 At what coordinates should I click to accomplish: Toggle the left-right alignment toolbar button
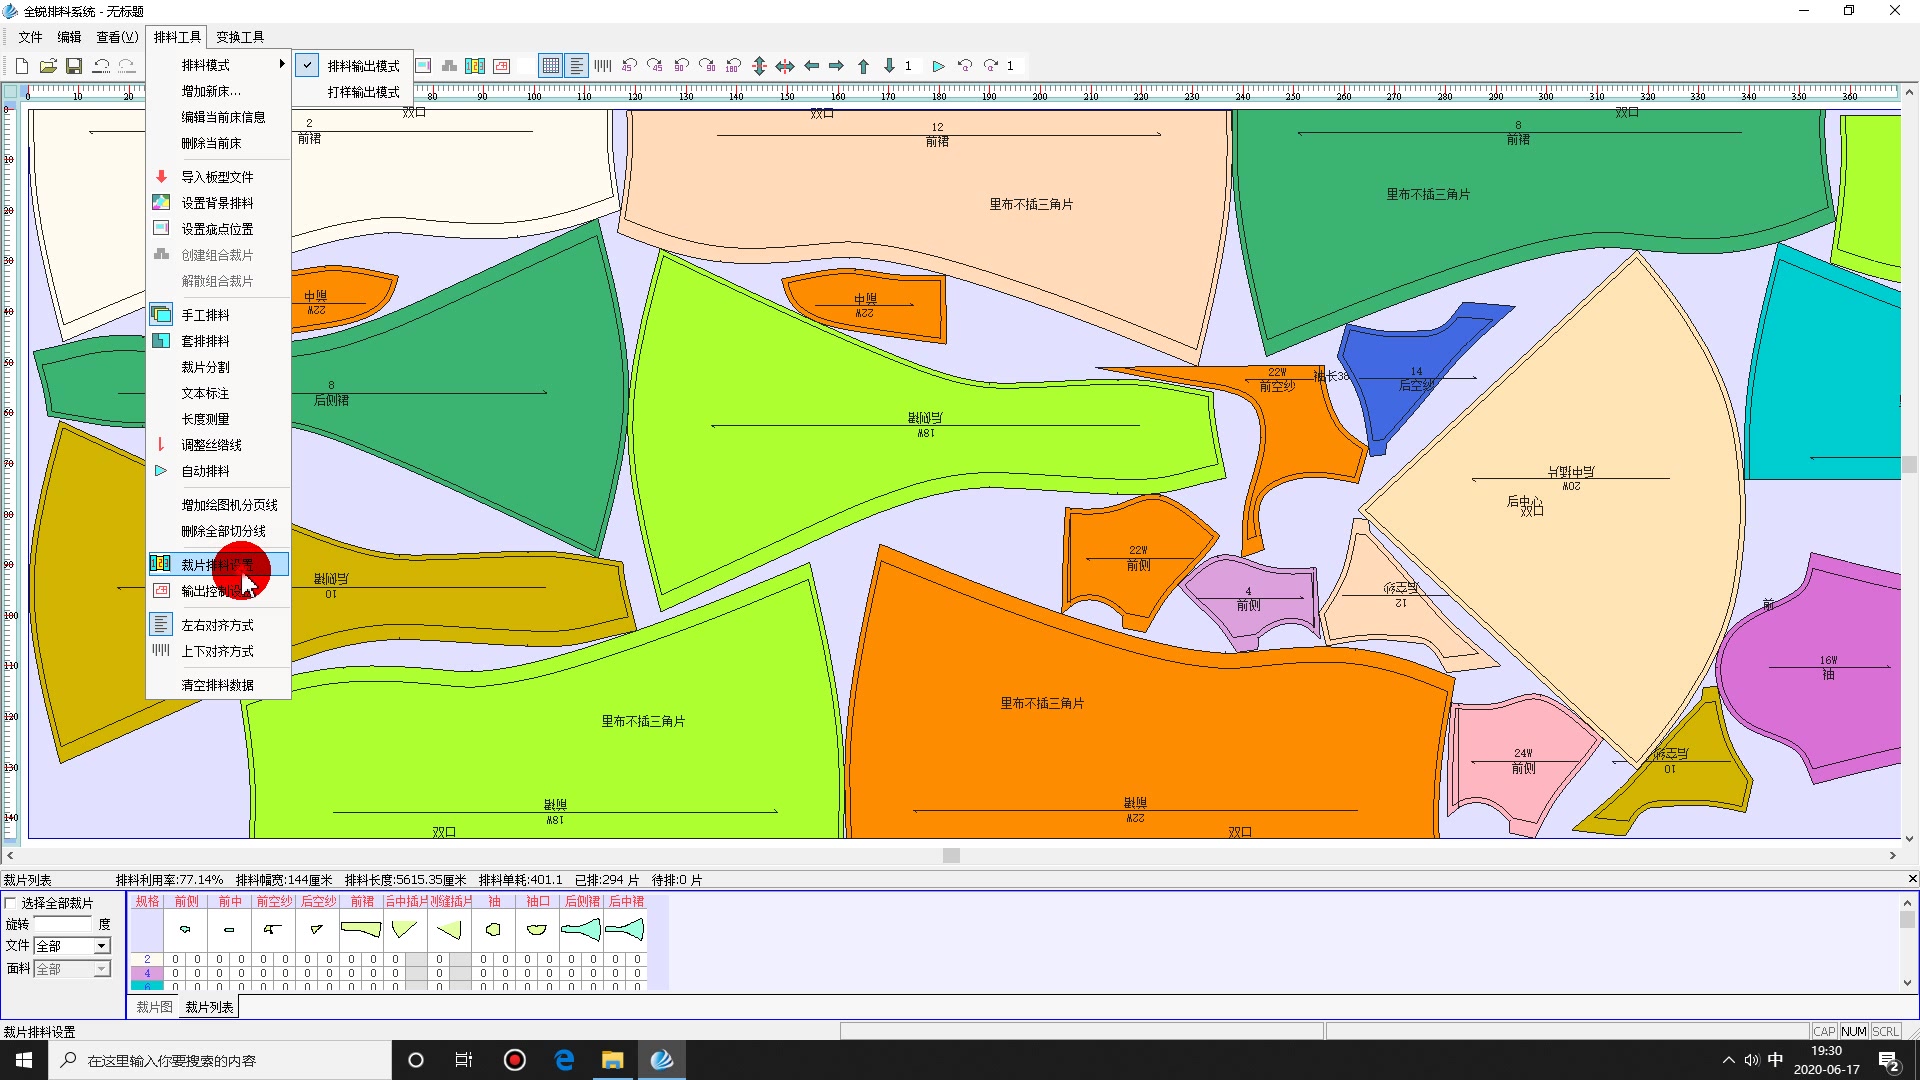point(577,66)
